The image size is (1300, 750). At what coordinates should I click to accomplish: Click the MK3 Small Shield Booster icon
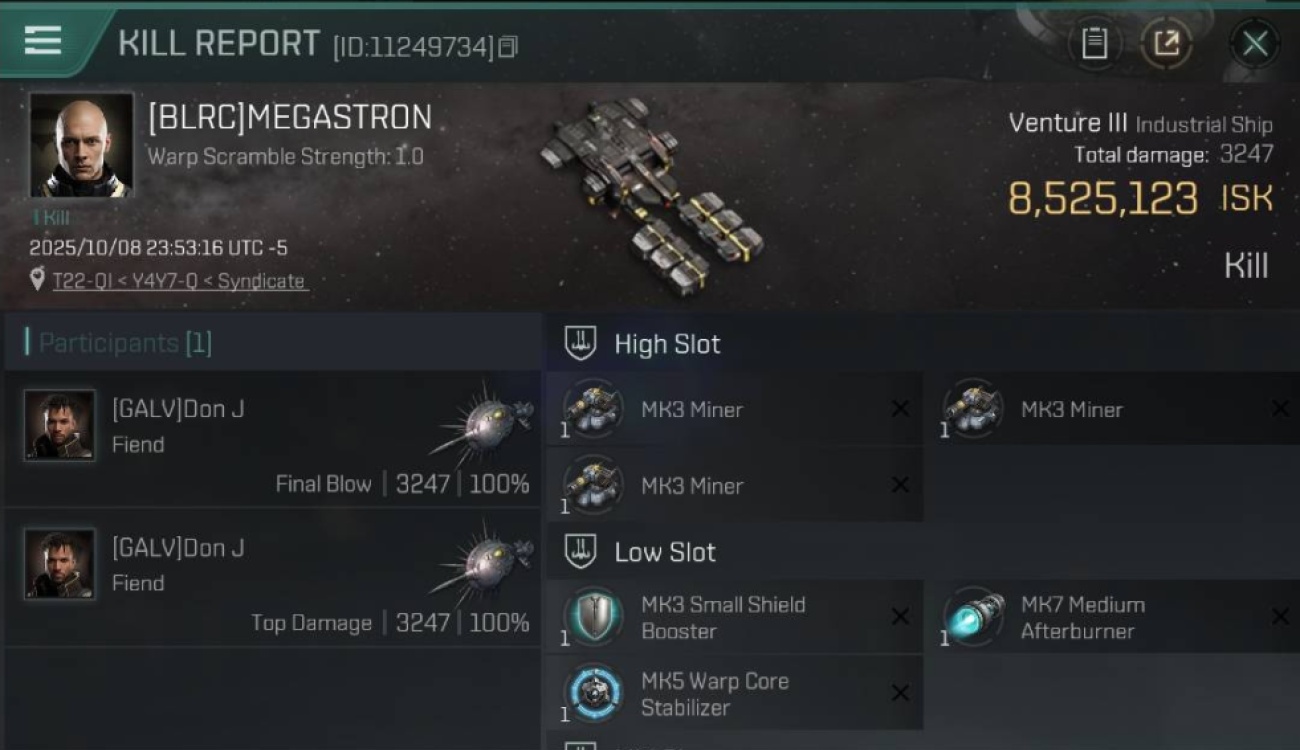(594, 617)
